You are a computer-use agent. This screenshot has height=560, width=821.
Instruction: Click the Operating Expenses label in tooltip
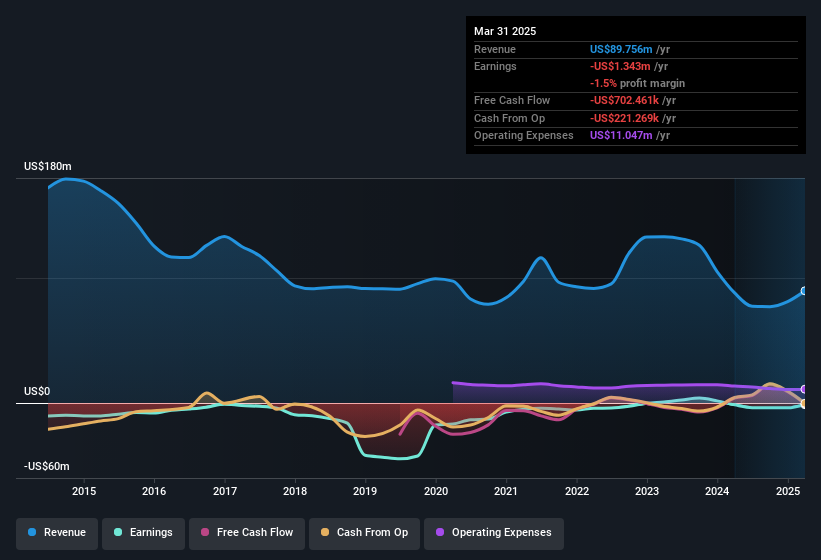524,136
